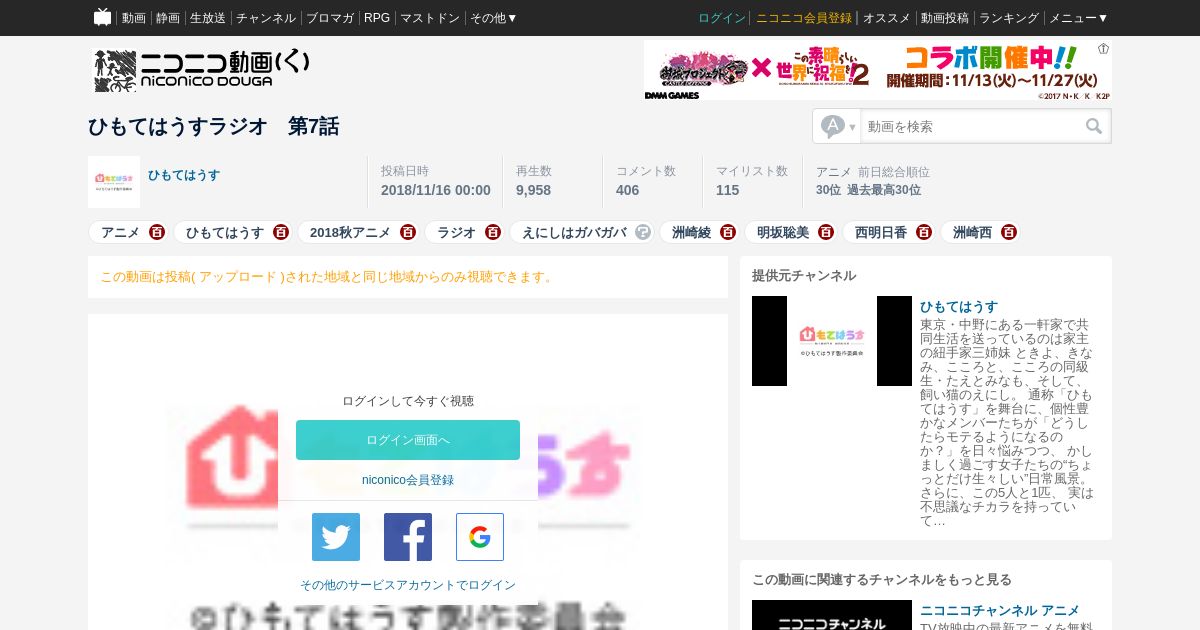Image resolution: width=1200 pixels, height=630 pixels.
Task: Open 生放送 in top navigation
Action: coord(208,18)
